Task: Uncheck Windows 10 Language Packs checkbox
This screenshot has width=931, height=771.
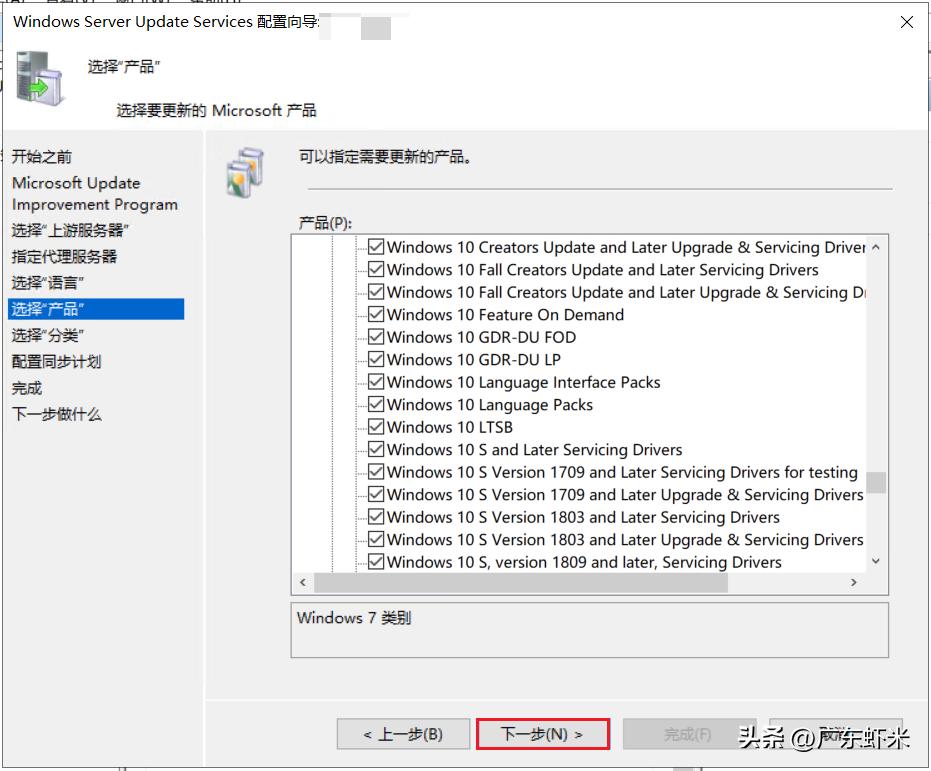Action: (376, 404)
